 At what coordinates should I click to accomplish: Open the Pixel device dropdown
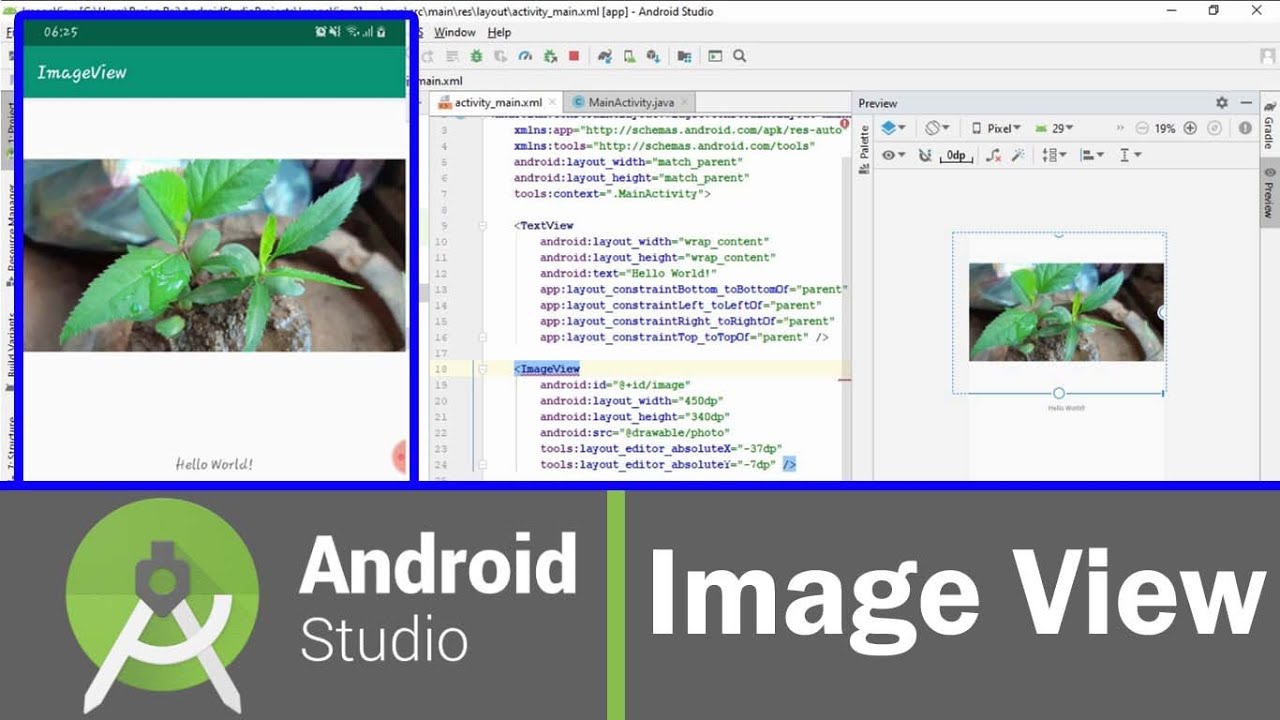coord(996,128)
